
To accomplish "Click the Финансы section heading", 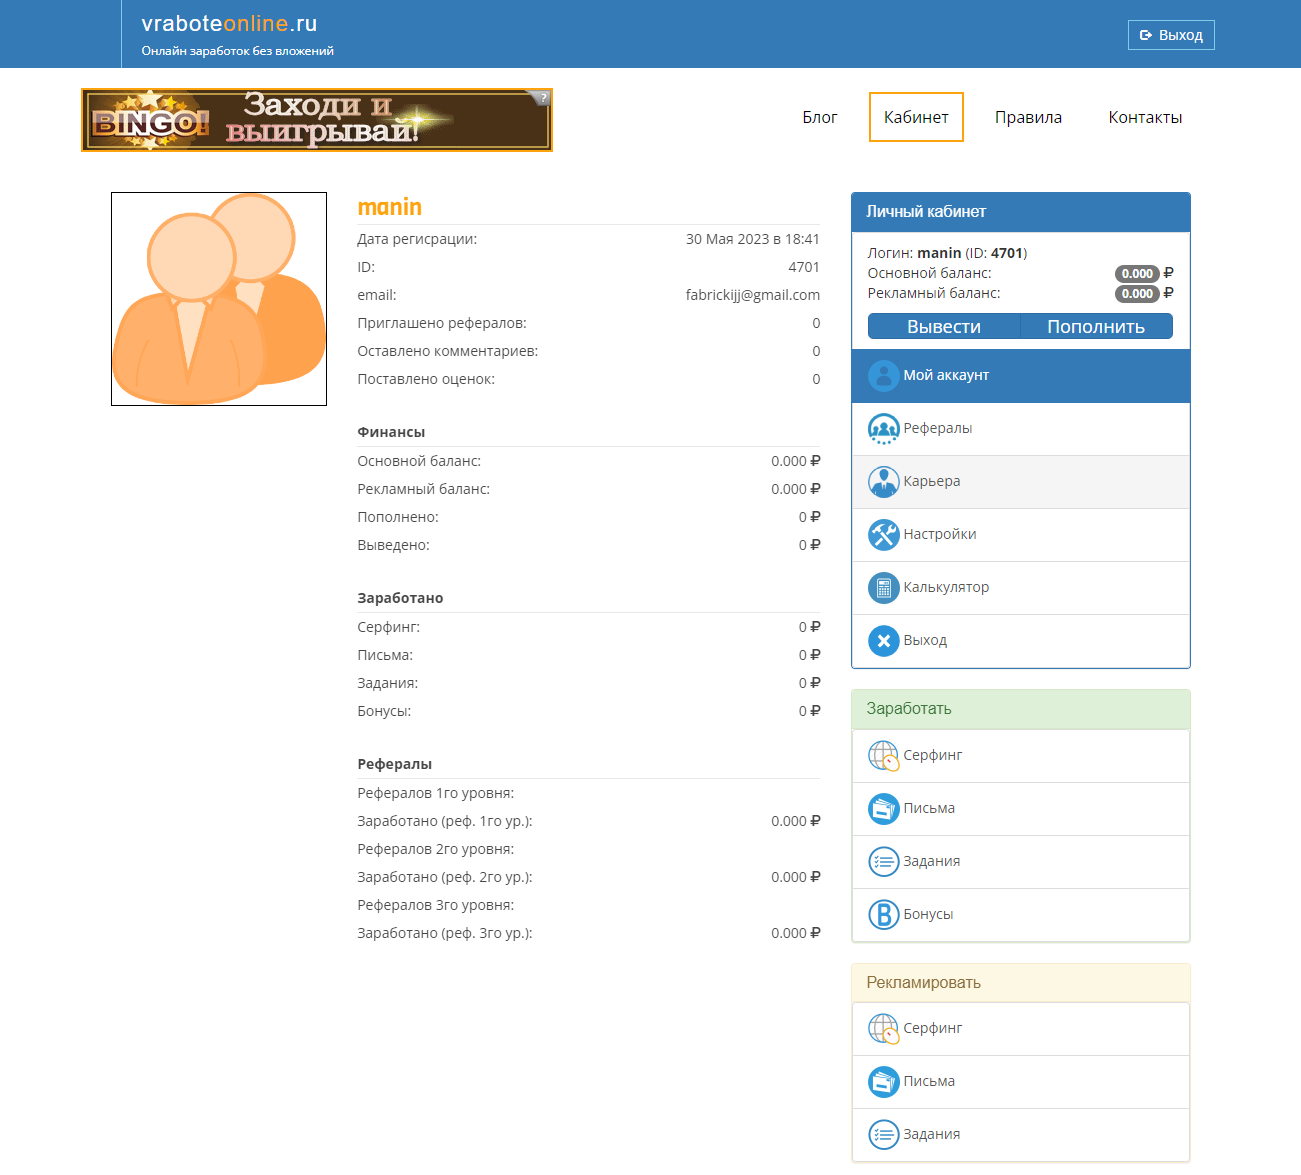I will click(x=391, y=432).
